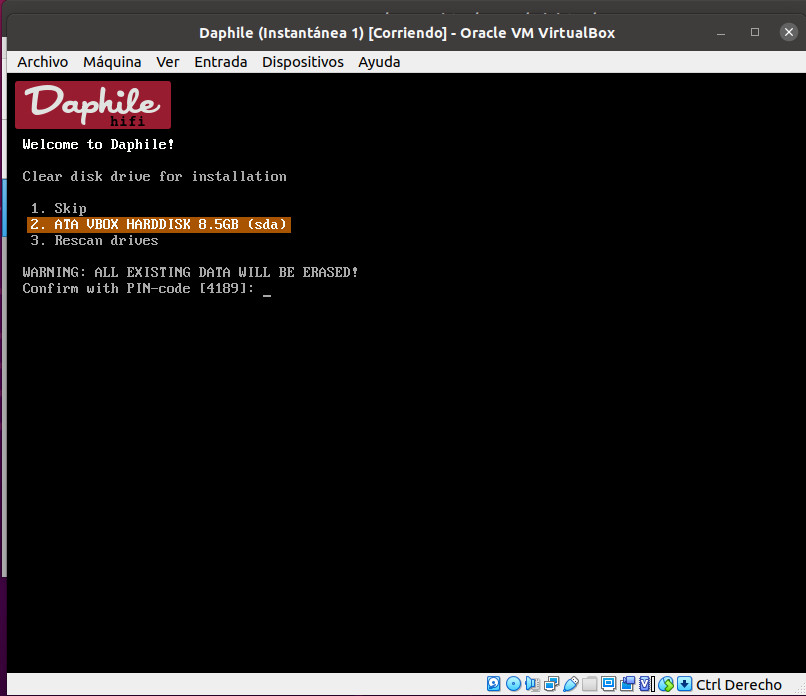Screen dimensions: 806x696
Task: Click the keyboard capture arrow icon
Action: (x=684, y=684)
